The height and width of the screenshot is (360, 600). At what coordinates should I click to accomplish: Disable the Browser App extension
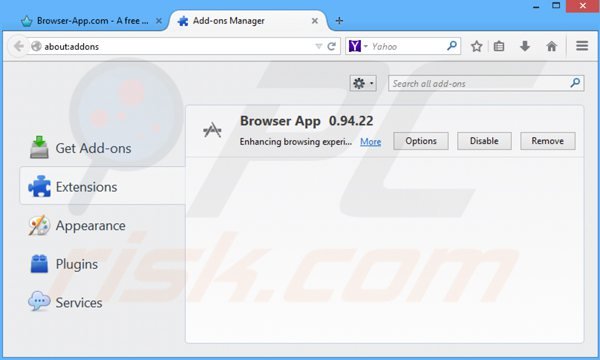pos(484,141)
